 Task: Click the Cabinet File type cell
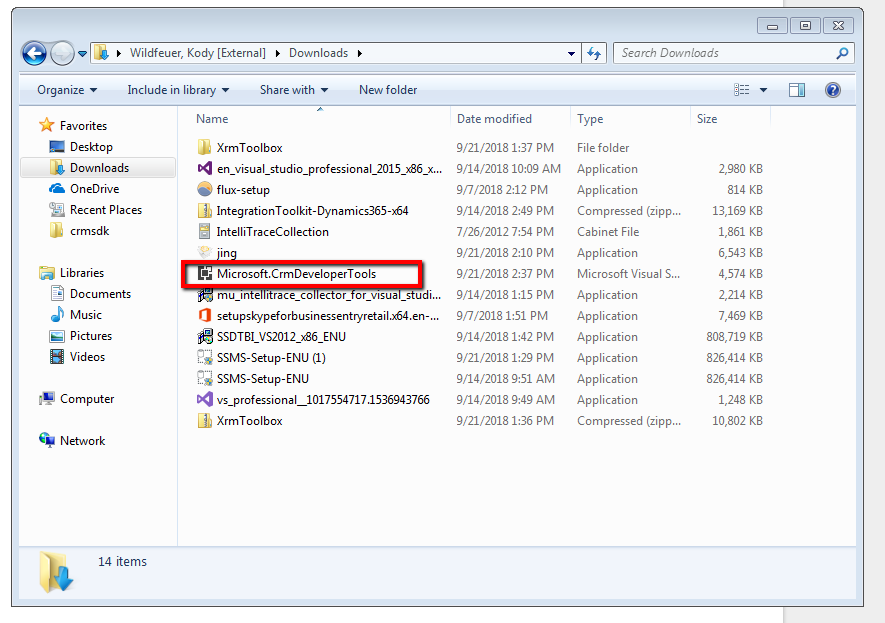[x=608, y=231]
